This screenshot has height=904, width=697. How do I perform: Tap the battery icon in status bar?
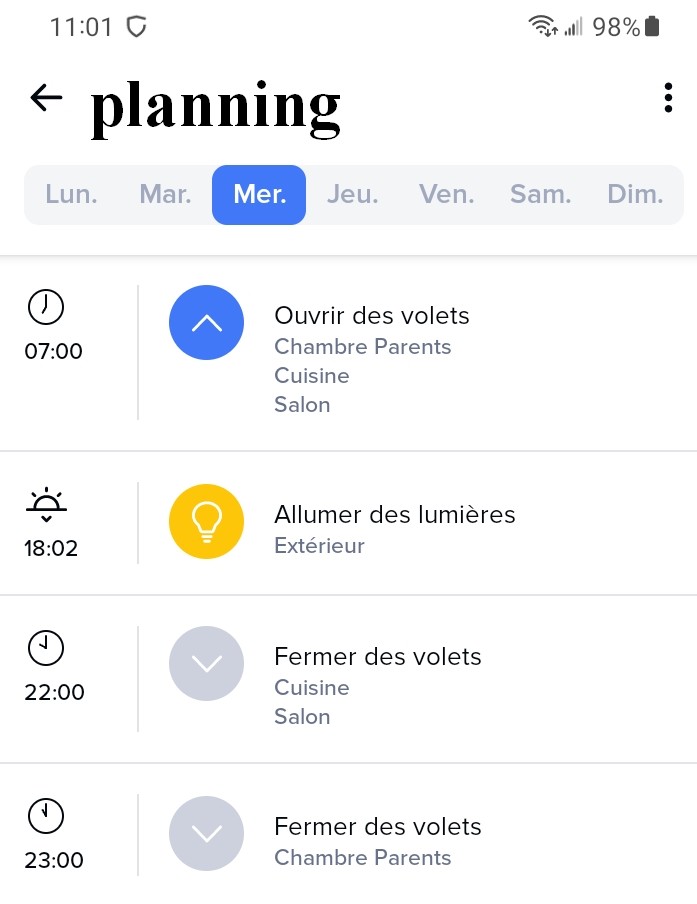click(653, 27)
